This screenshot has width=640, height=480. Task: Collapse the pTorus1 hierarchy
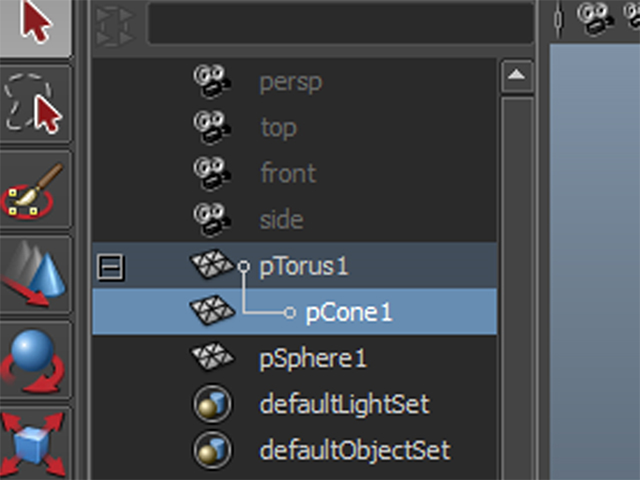tap(110, 267)
